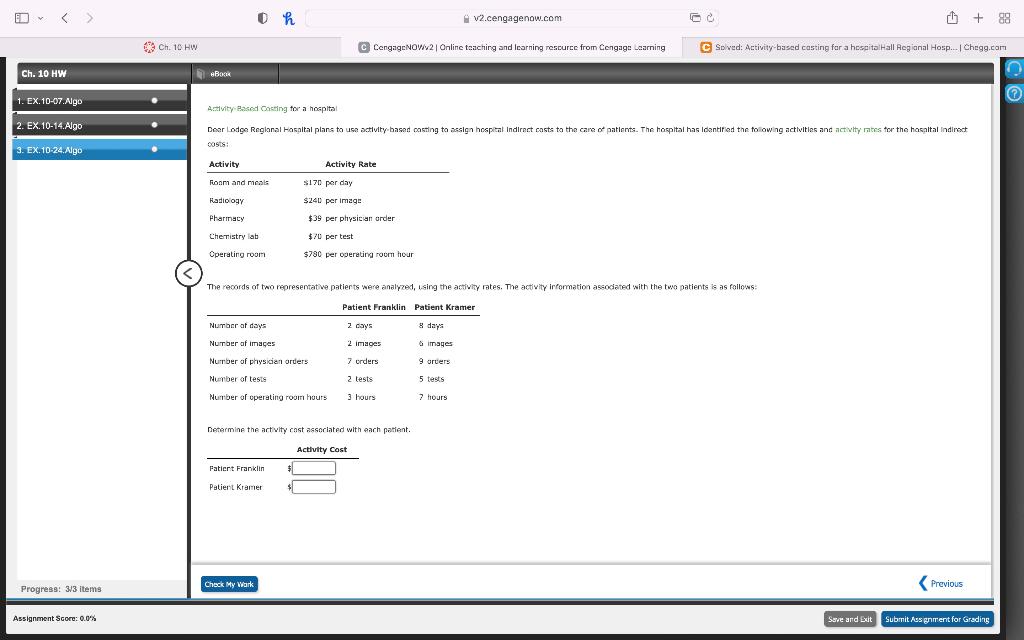Go back with Safari back arrow
This screenshot has height=640, width=1024.
tap(65, 18)
